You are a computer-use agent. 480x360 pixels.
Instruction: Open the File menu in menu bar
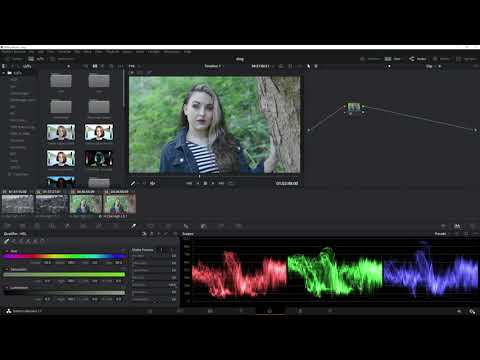[x=31, y=52]
